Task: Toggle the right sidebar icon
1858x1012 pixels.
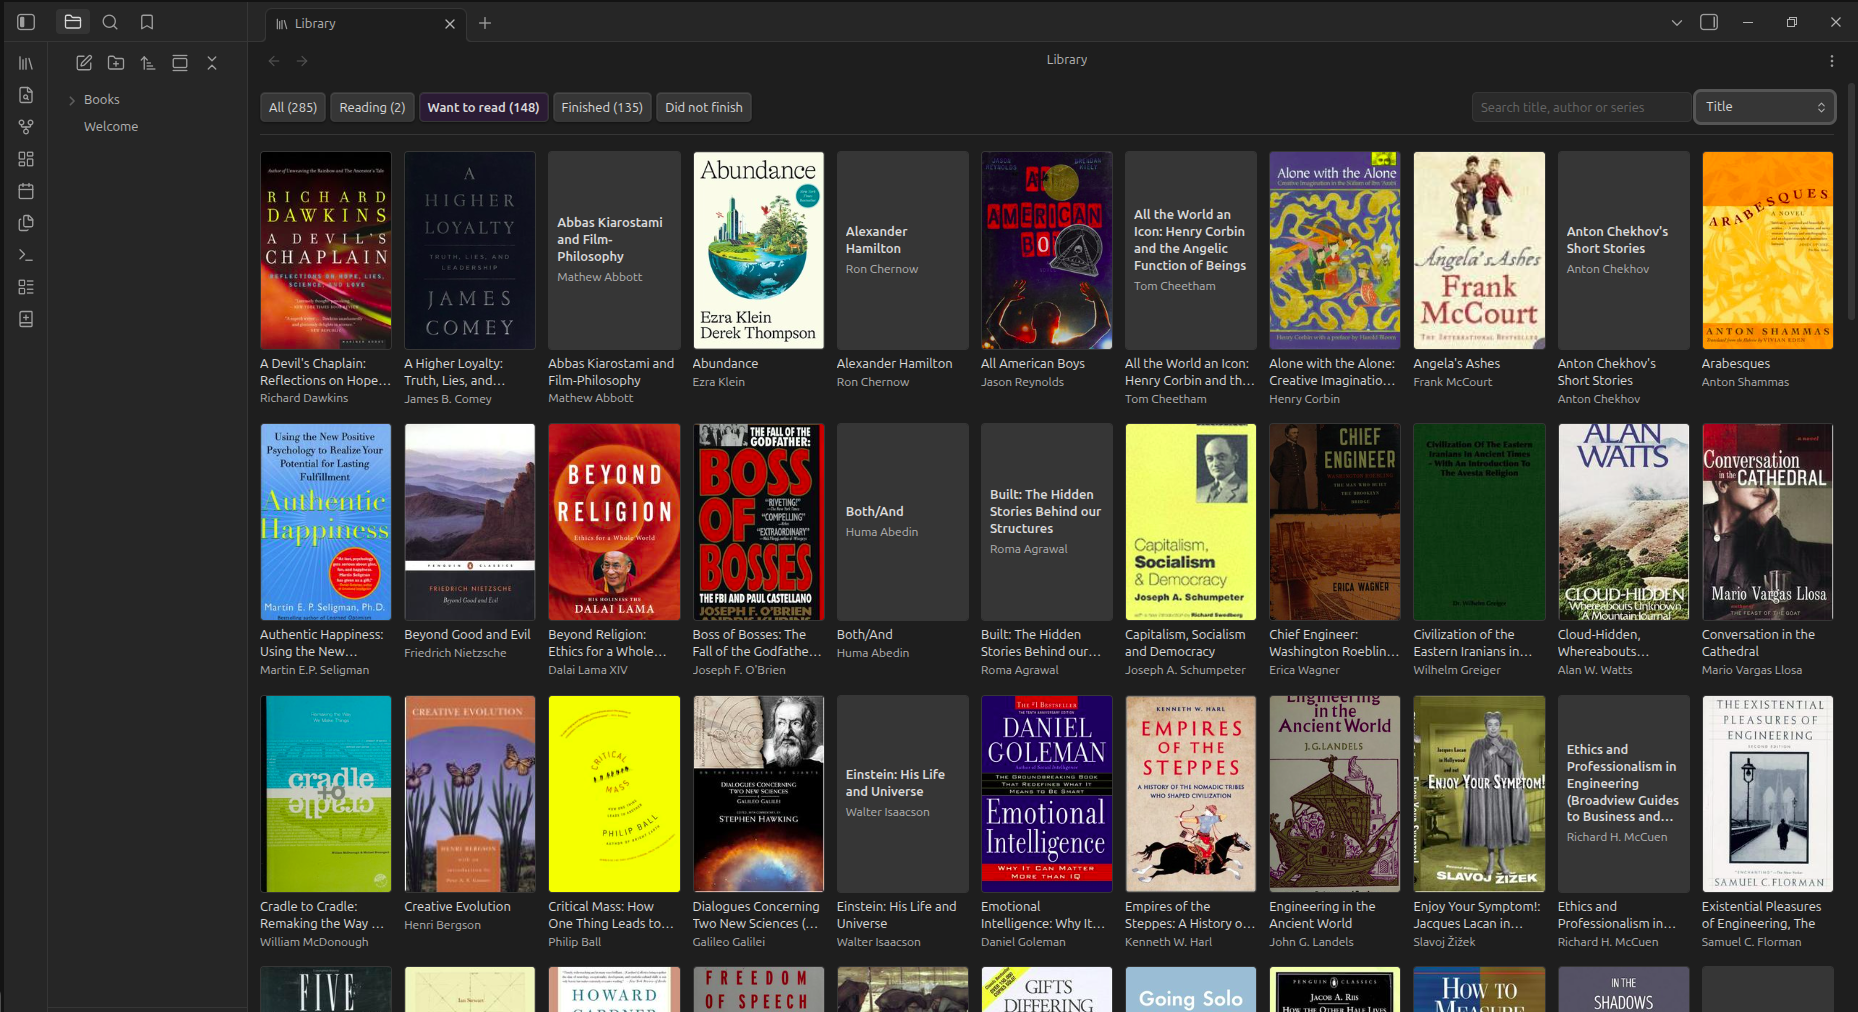Action: point(1709,22)
